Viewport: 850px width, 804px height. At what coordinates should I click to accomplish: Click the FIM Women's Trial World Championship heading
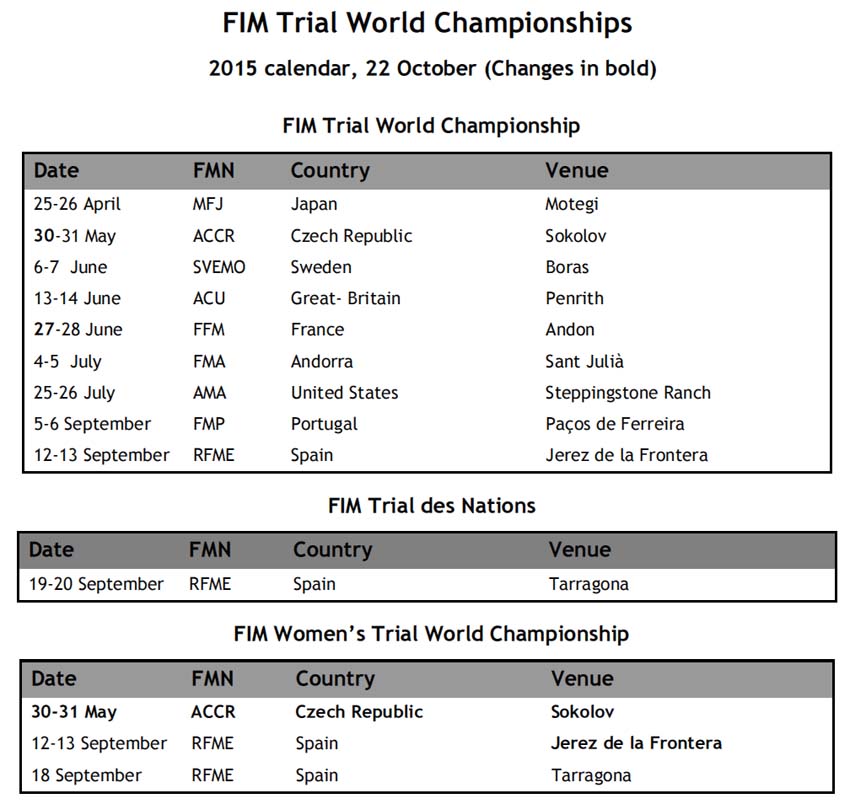(x=431, y=634)
